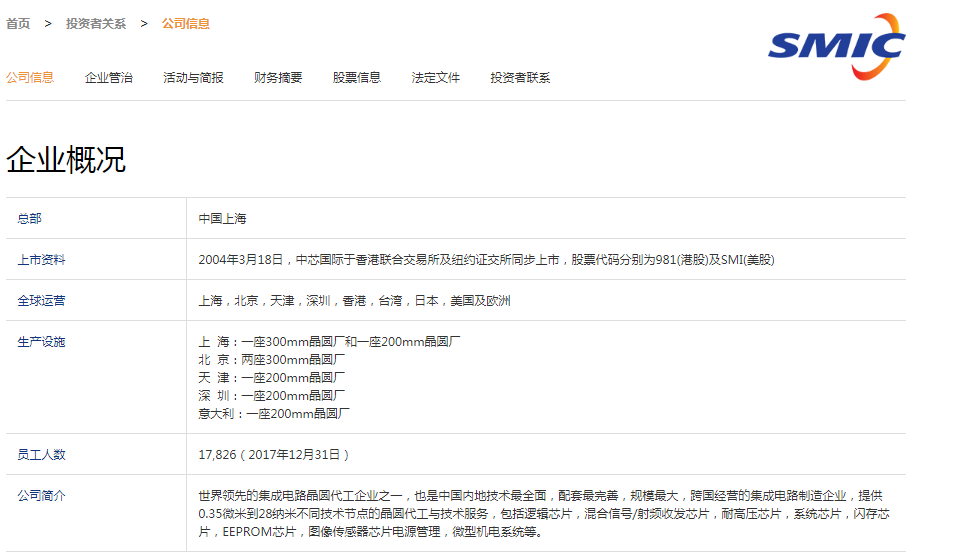Screen dimensions: 953x557
Task: Click the 总部 row label
Action: point(29,219)
